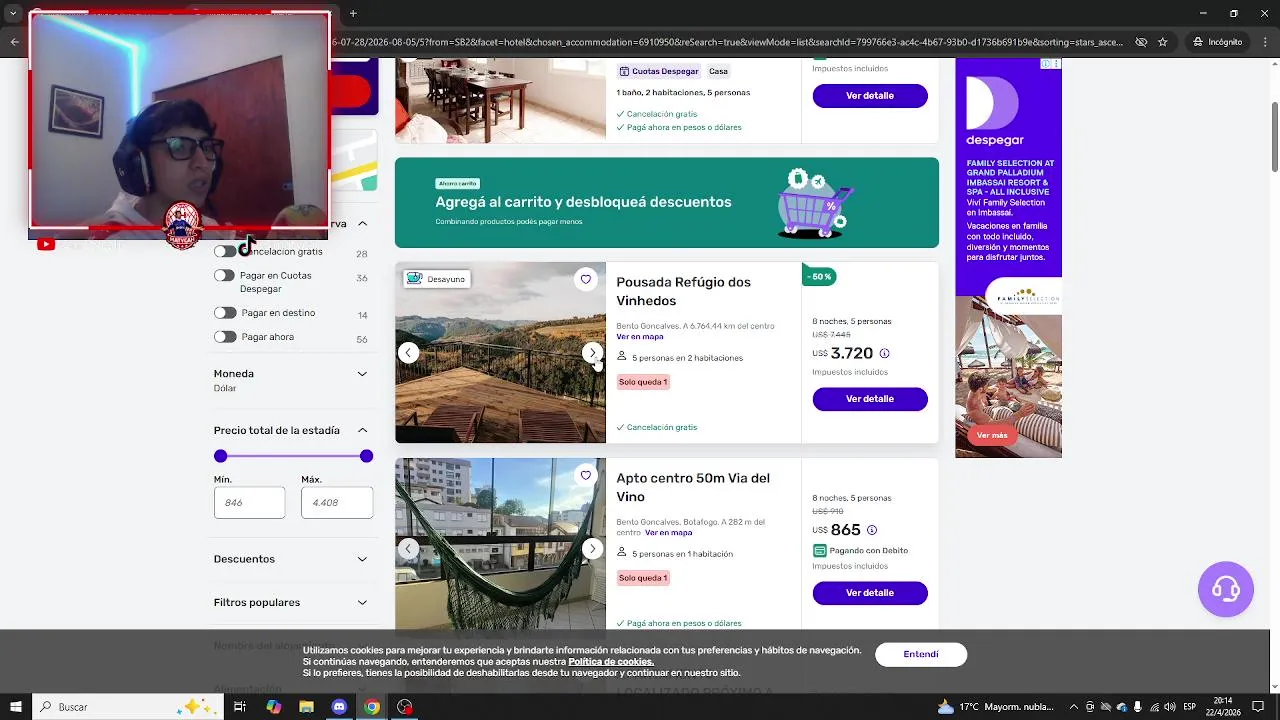Viewport: 1280px width, 720px height.
Task: Enable the Pagar en destino filter
Action: 225,313
